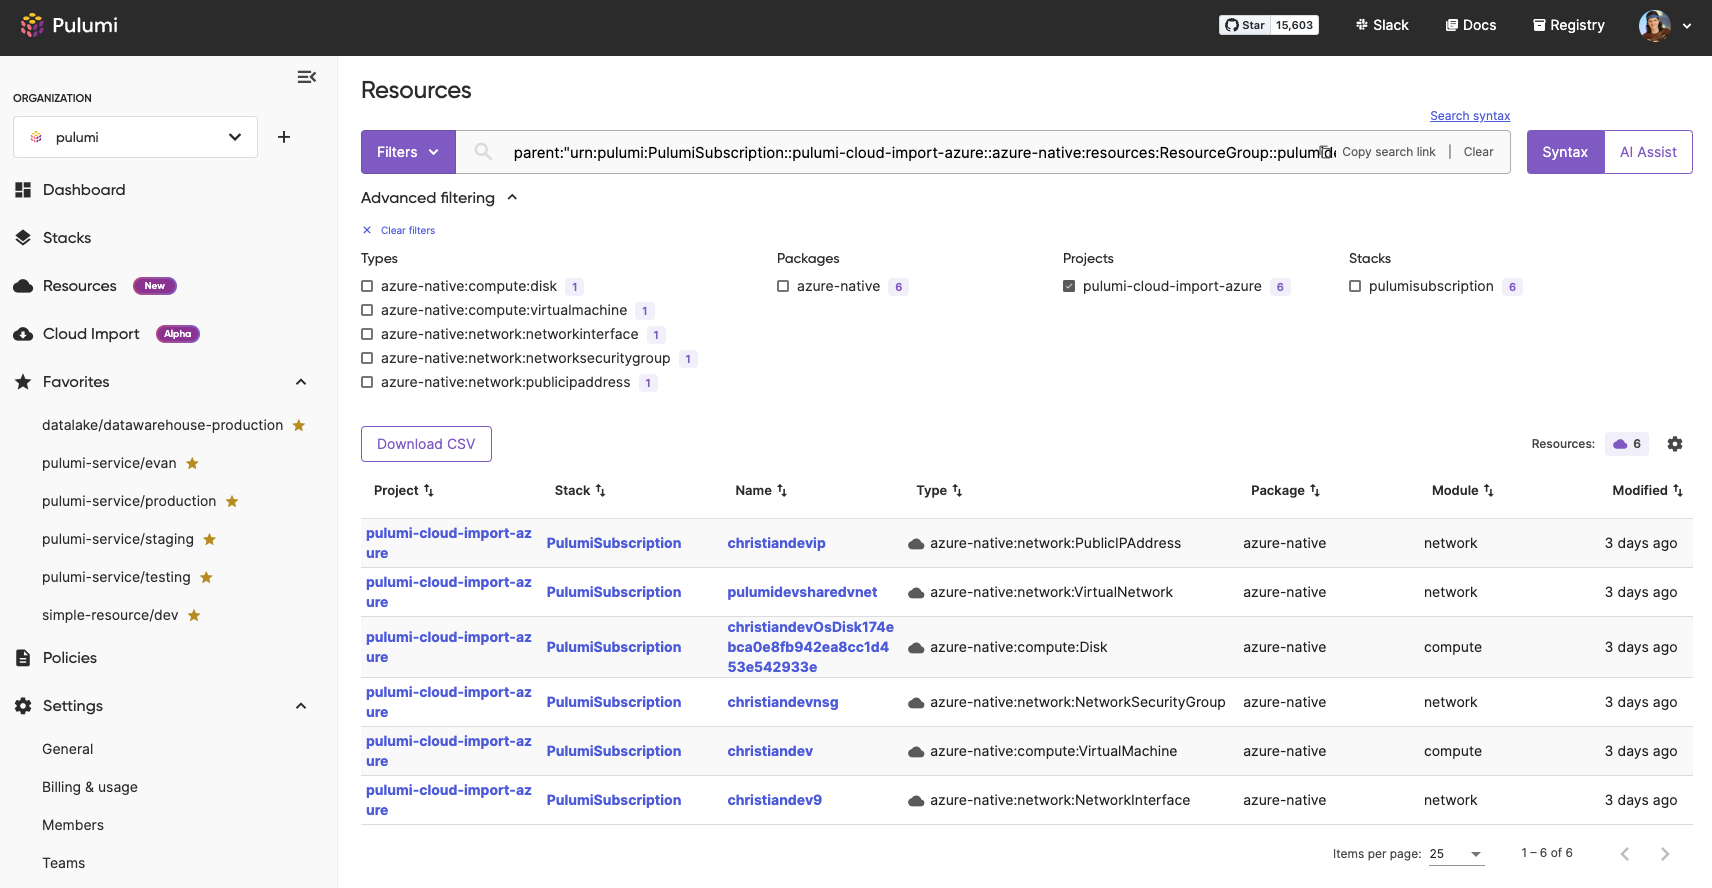Click the Pulumi logo in header
Viewport: 1712px width, 888px height.
tap(69, 25)
